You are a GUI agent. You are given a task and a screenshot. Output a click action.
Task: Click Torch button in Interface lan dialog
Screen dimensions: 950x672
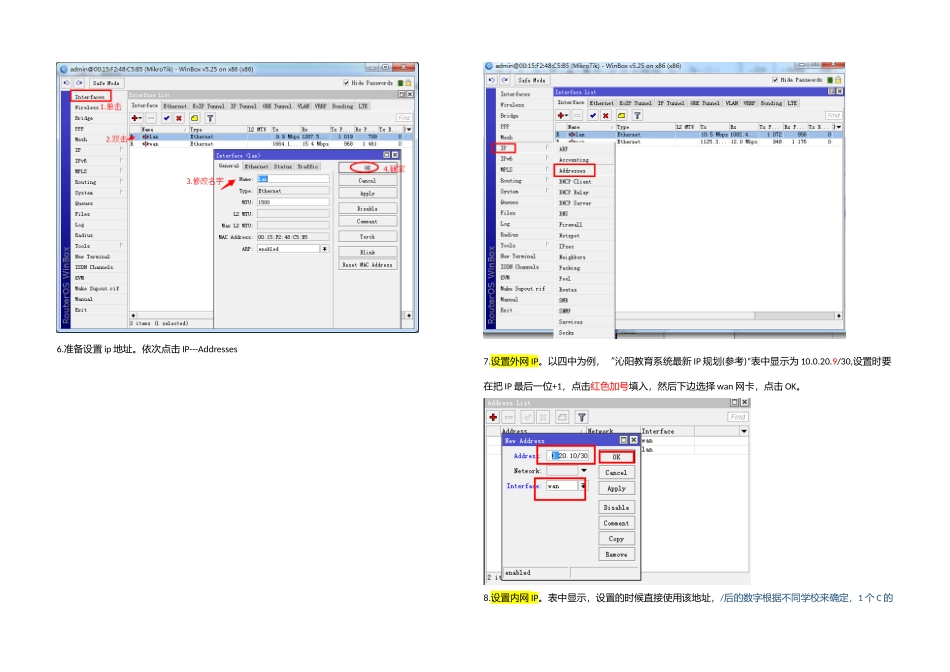(x=367, y=237)
